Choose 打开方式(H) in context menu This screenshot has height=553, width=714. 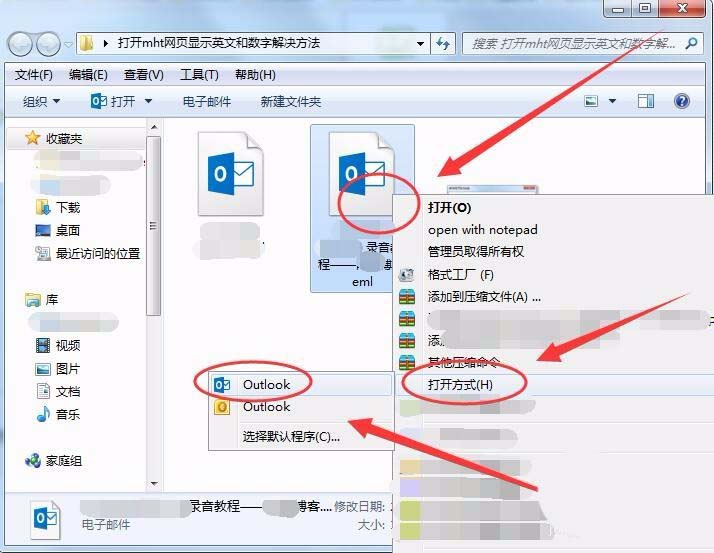coord(460,384)
